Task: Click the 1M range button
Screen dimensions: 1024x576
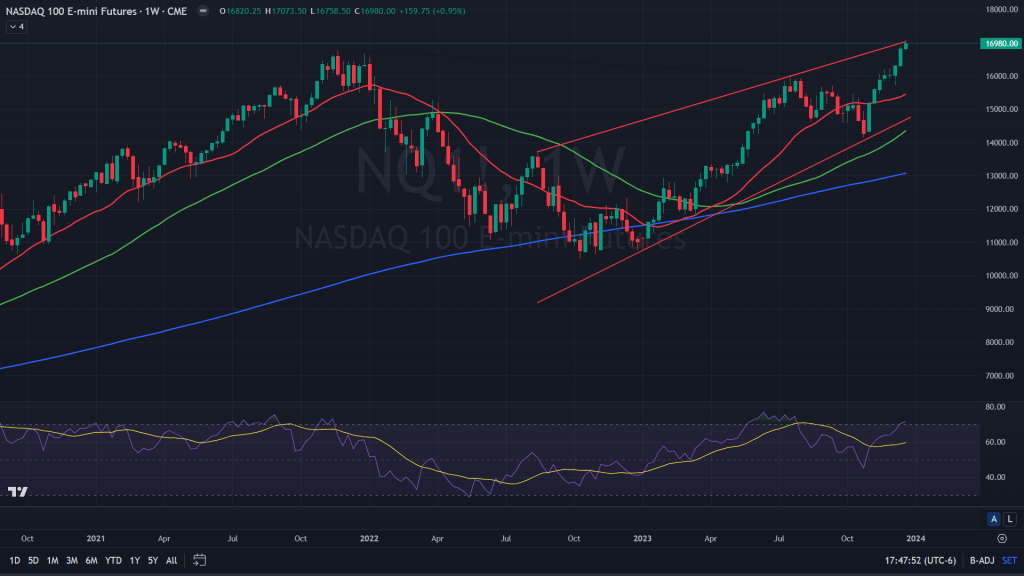Action: 52,560
